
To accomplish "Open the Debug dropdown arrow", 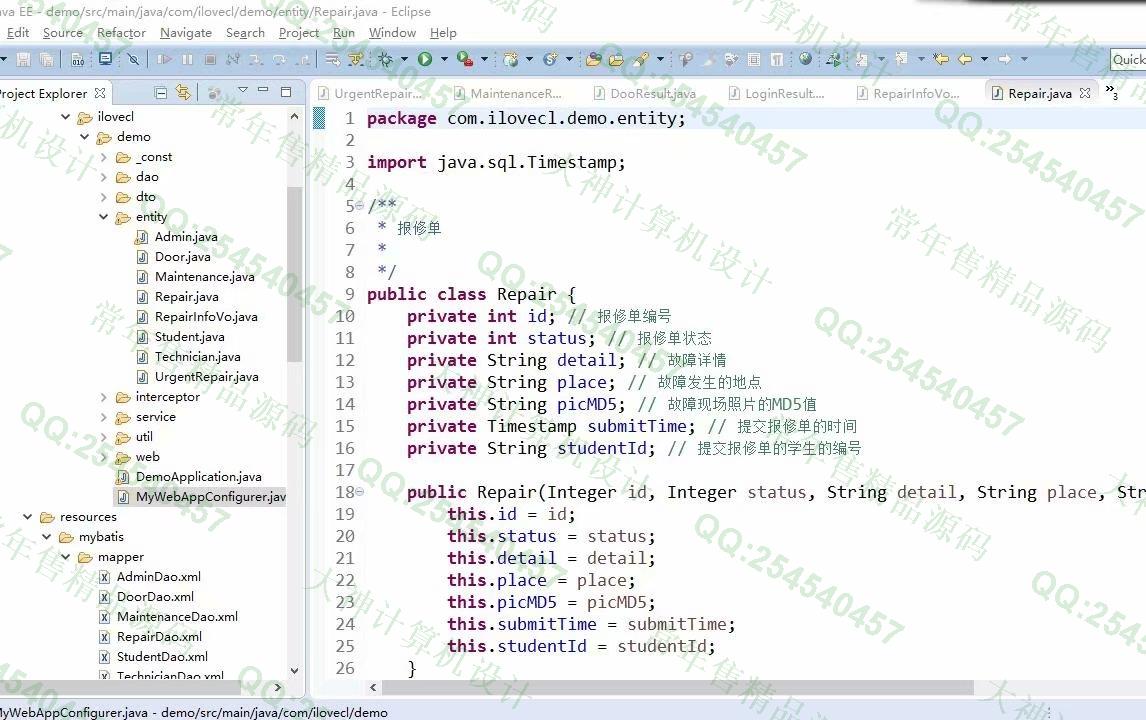I will pos(404,59).
